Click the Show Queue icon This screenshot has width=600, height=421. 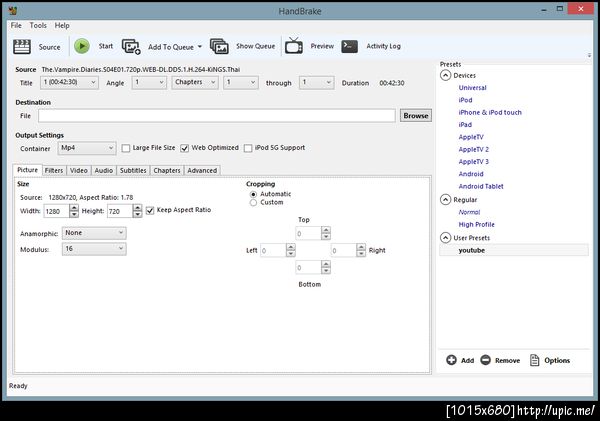coord(219,46)
